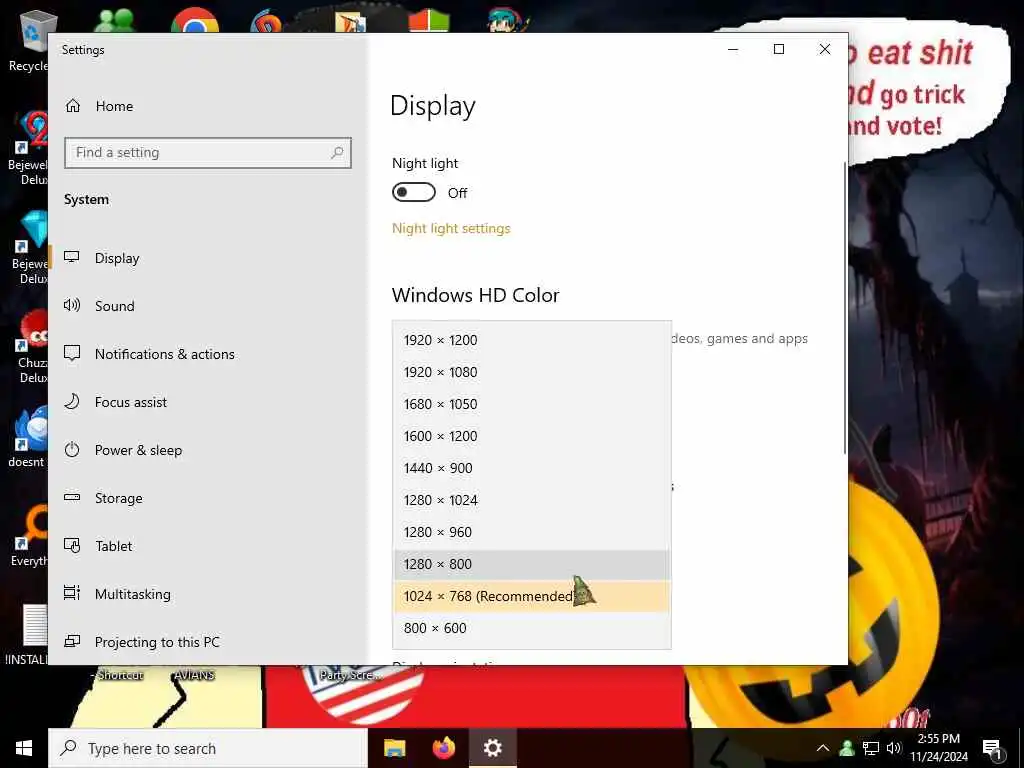Open Google Chrome desktop icon
Viewport: 1024px width, 768px height.
coord(195,20)
